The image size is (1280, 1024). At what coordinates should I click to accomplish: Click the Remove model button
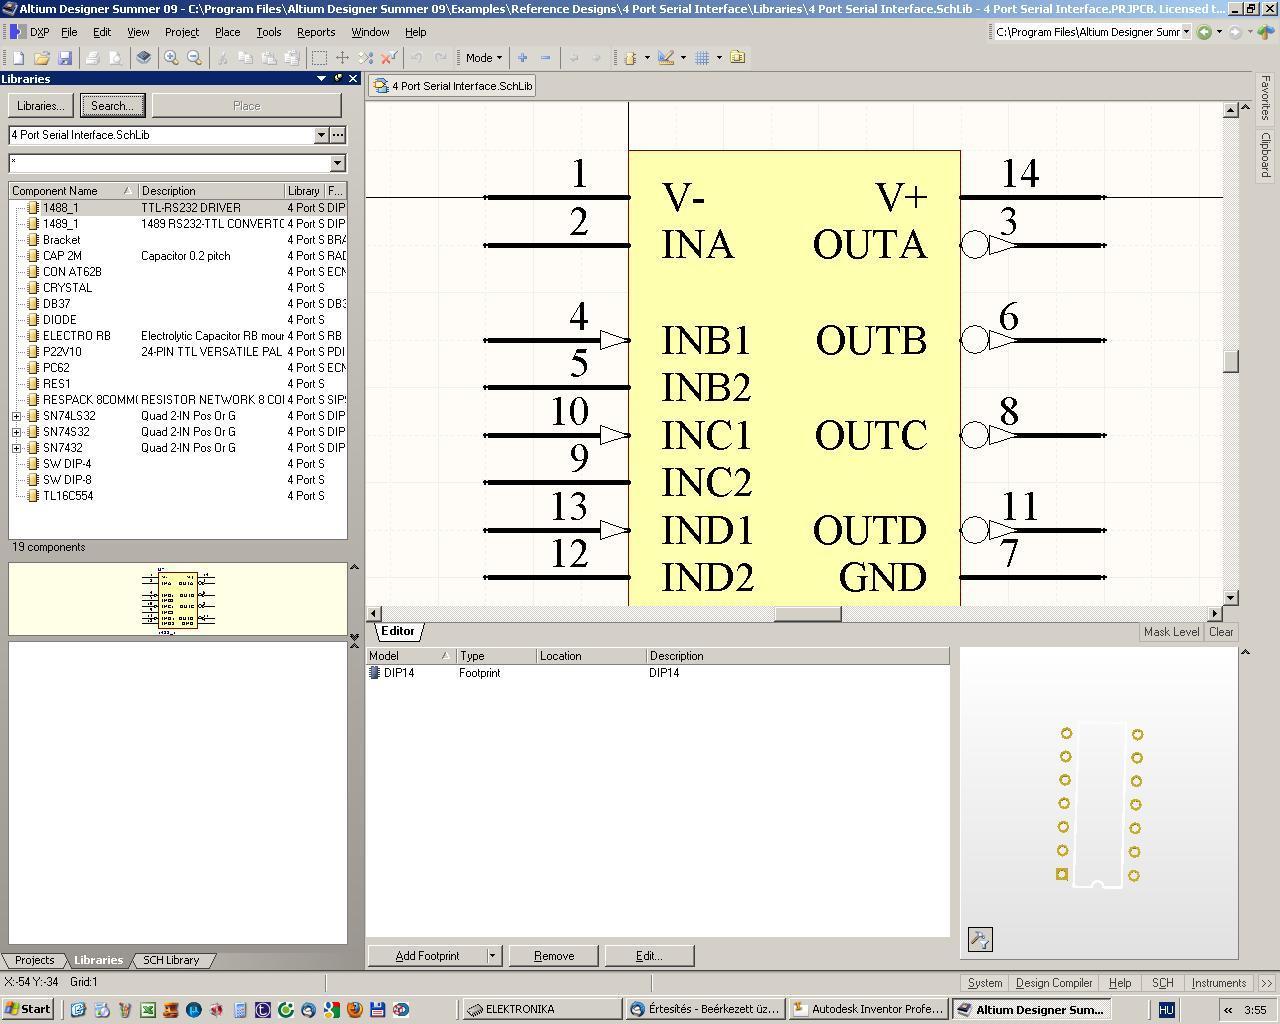tap(554, 956)
